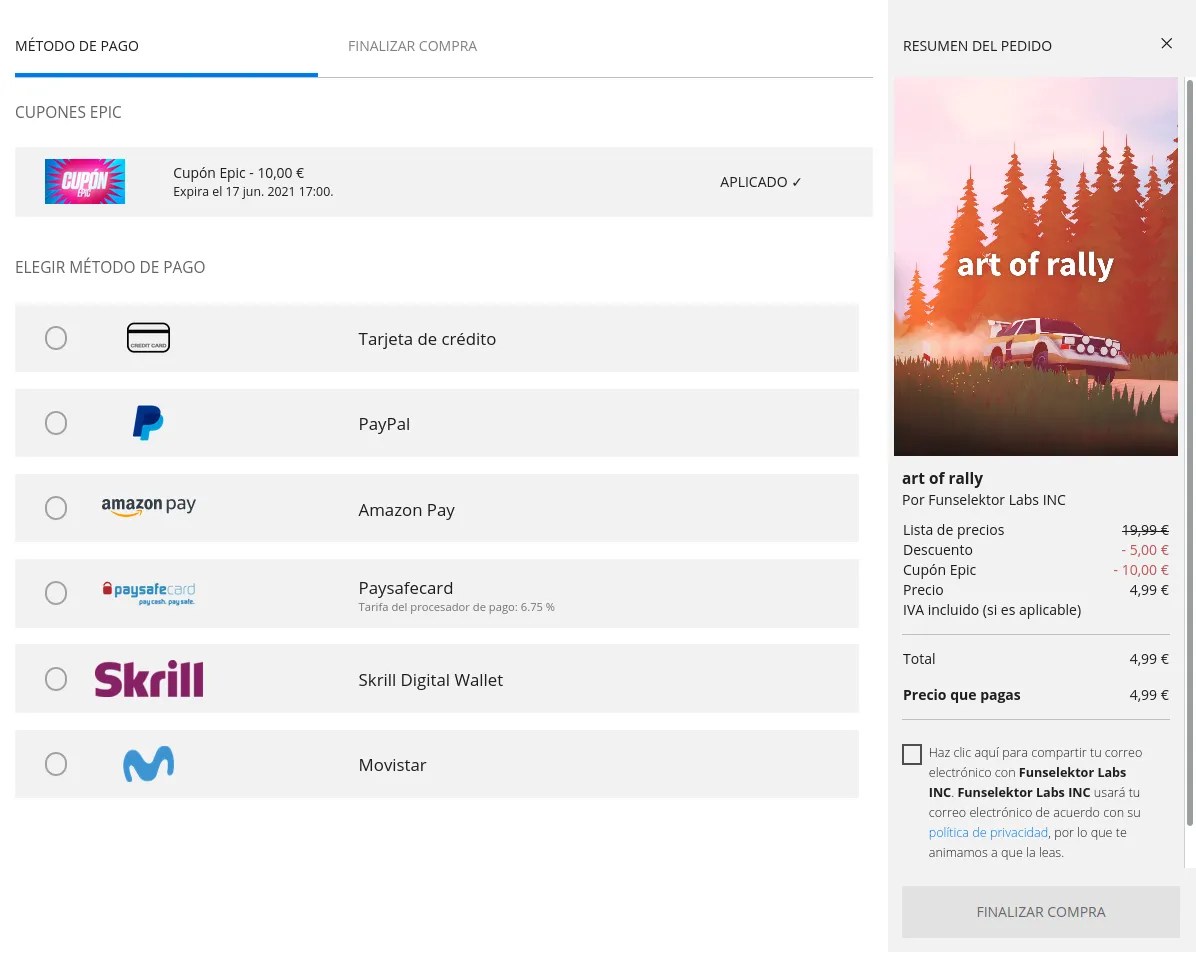This screenshot has width=1196, height=954.
Task: Select the PayPal radio button
Action: (56, 423)
